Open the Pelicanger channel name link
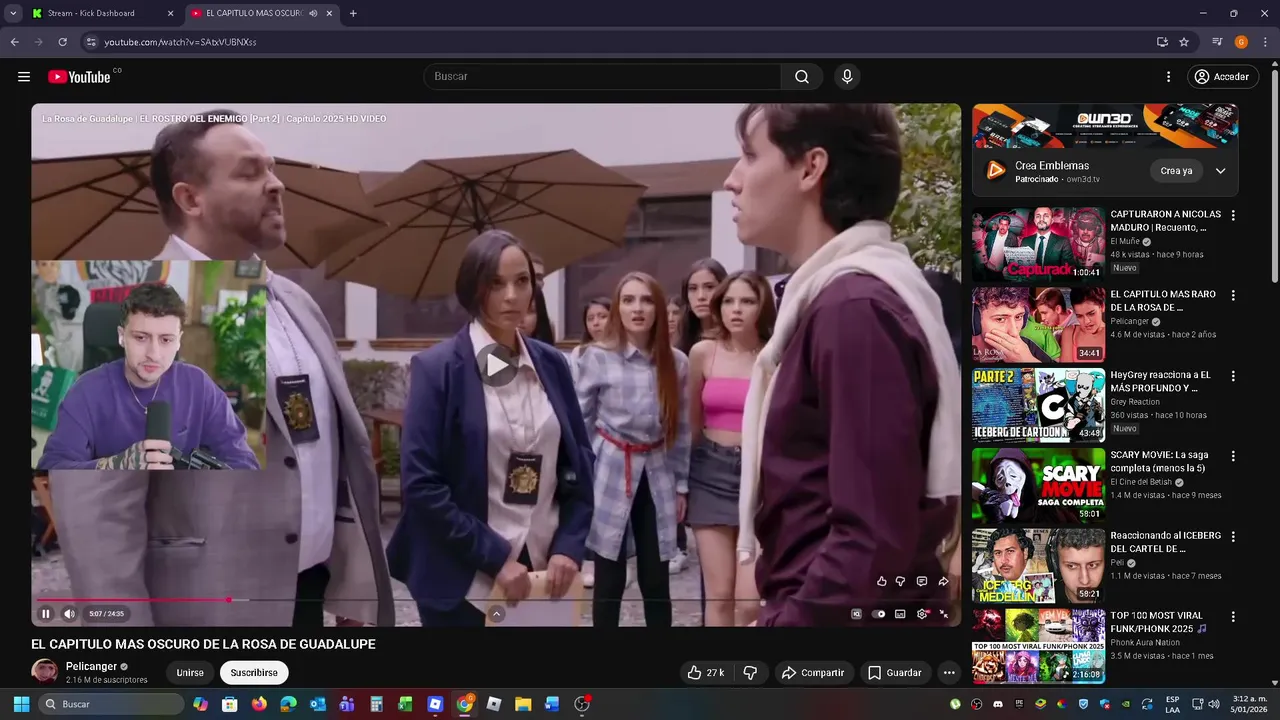 (x=91, y=667)
